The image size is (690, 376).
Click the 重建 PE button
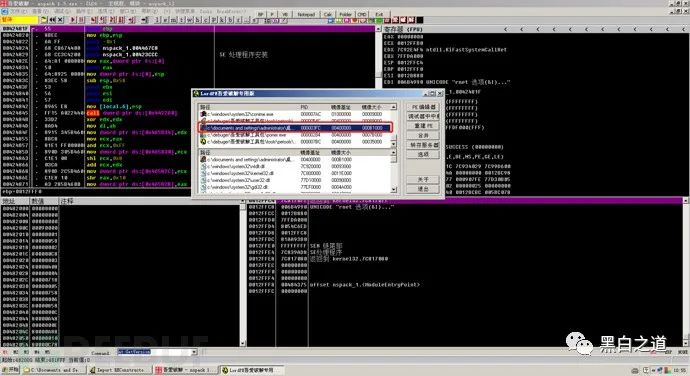pyautogui.click(x=423, y=126)
